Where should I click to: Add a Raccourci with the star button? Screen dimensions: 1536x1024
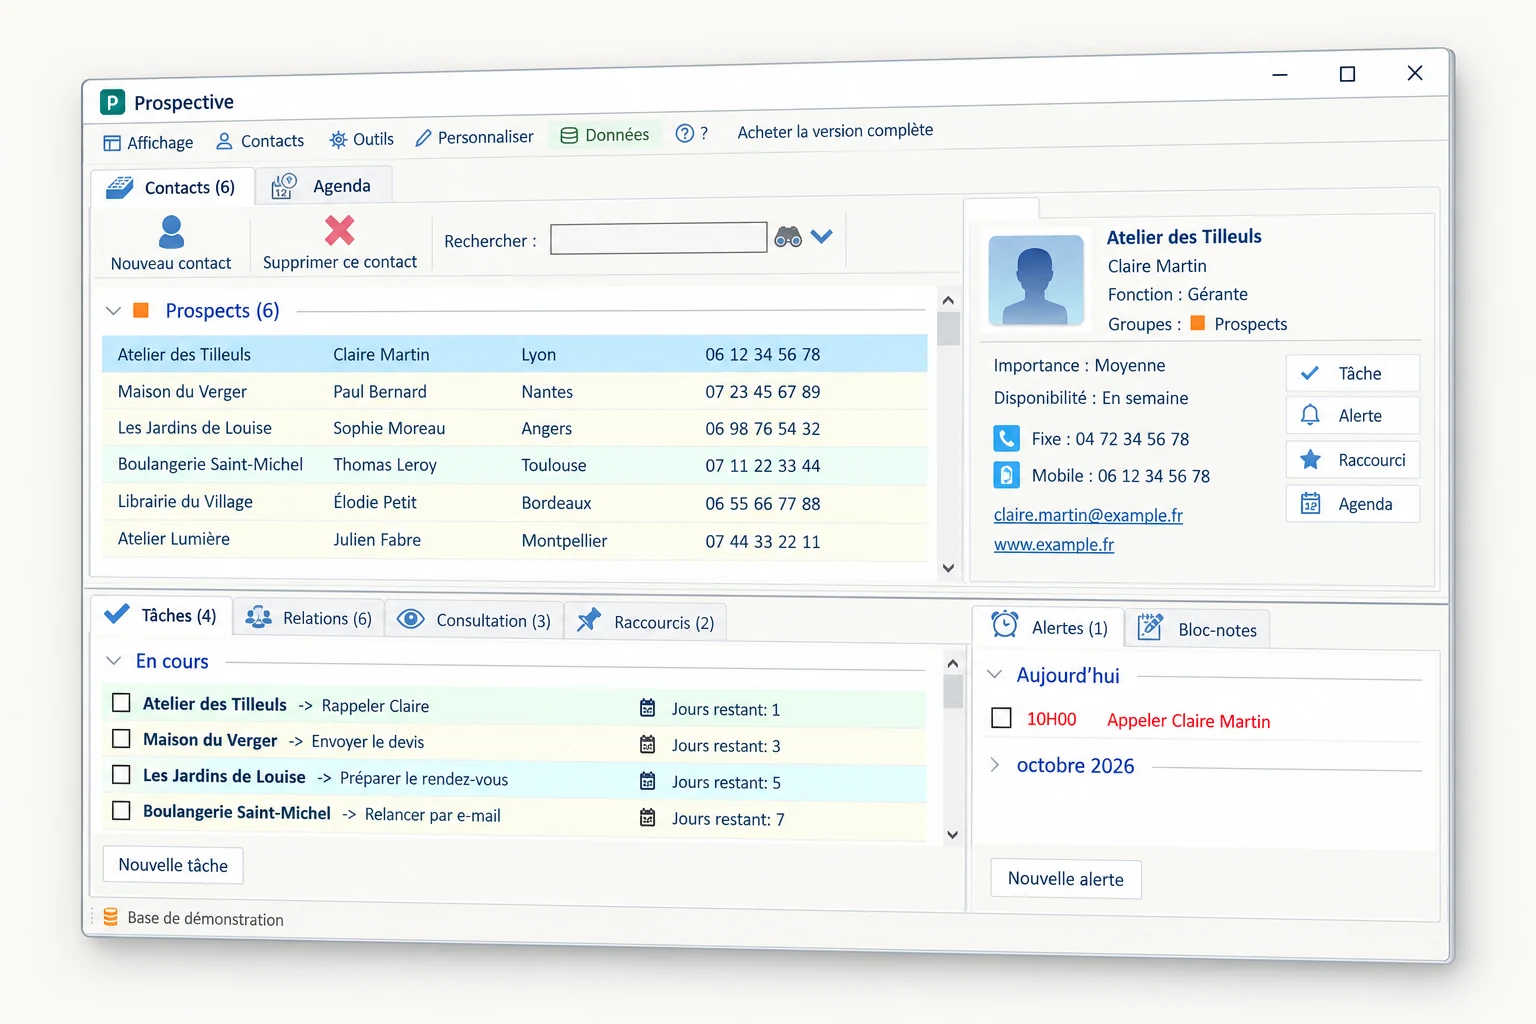[1352, 460]
